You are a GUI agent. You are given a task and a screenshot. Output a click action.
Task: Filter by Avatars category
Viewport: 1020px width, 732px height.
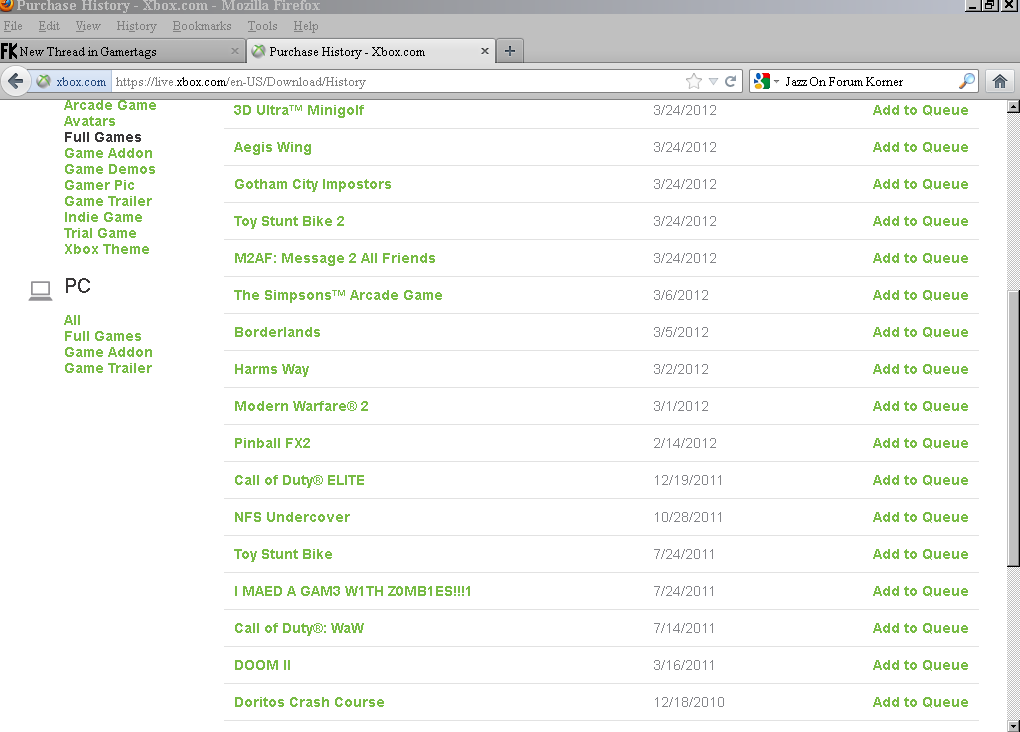pyautogui.click(x=90, y=121)
